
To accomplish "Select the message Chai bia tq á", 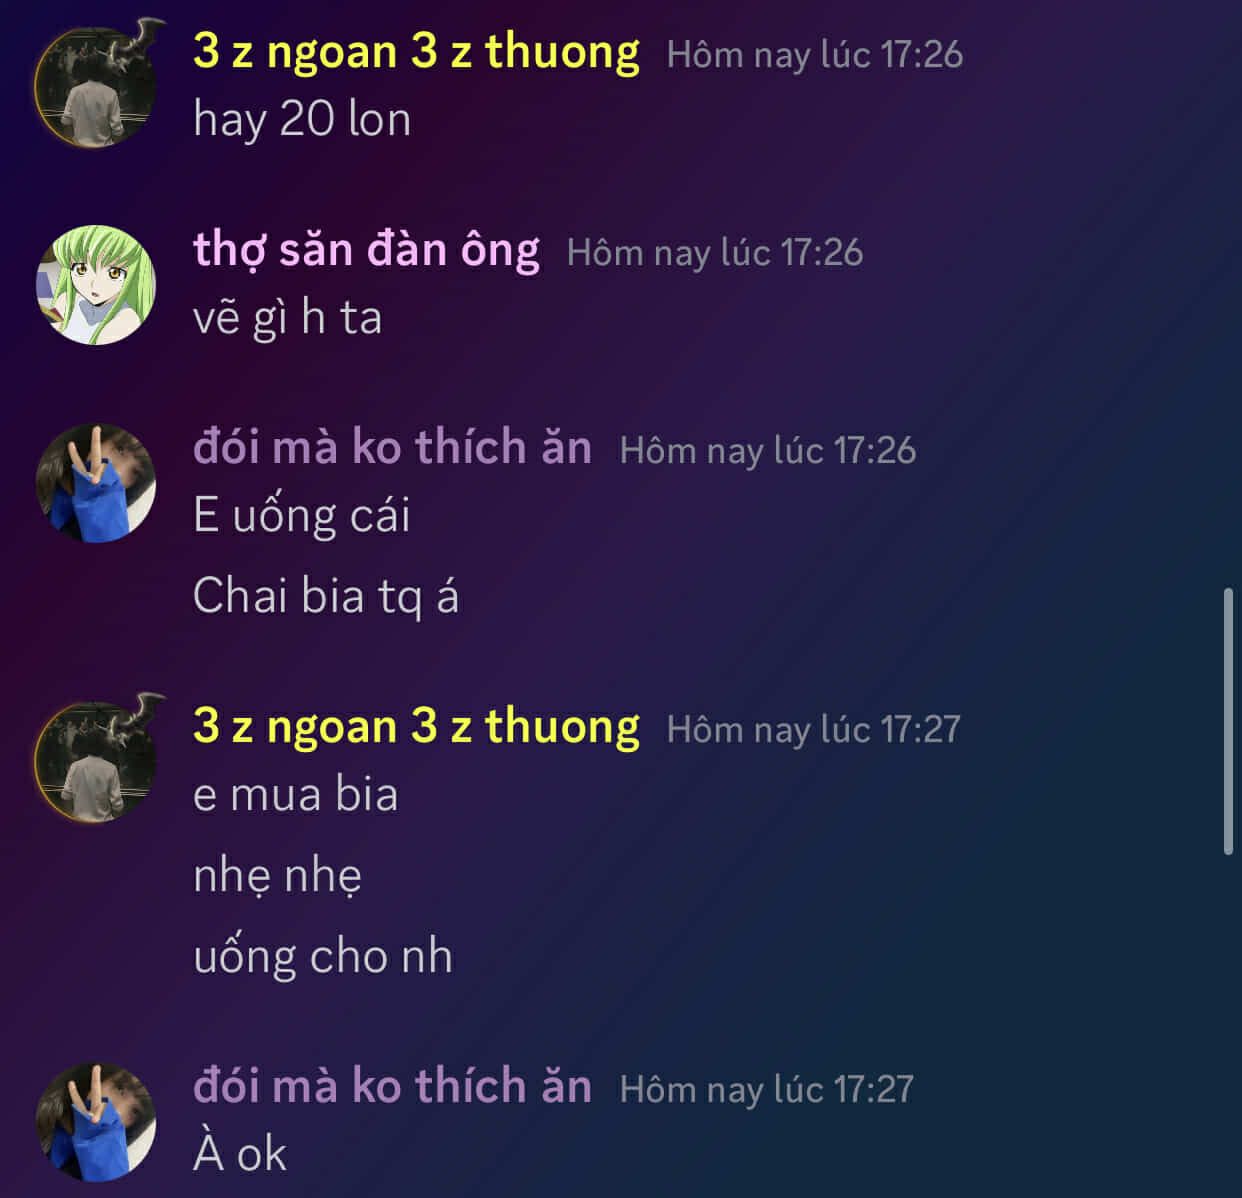I will click(326, 596).
